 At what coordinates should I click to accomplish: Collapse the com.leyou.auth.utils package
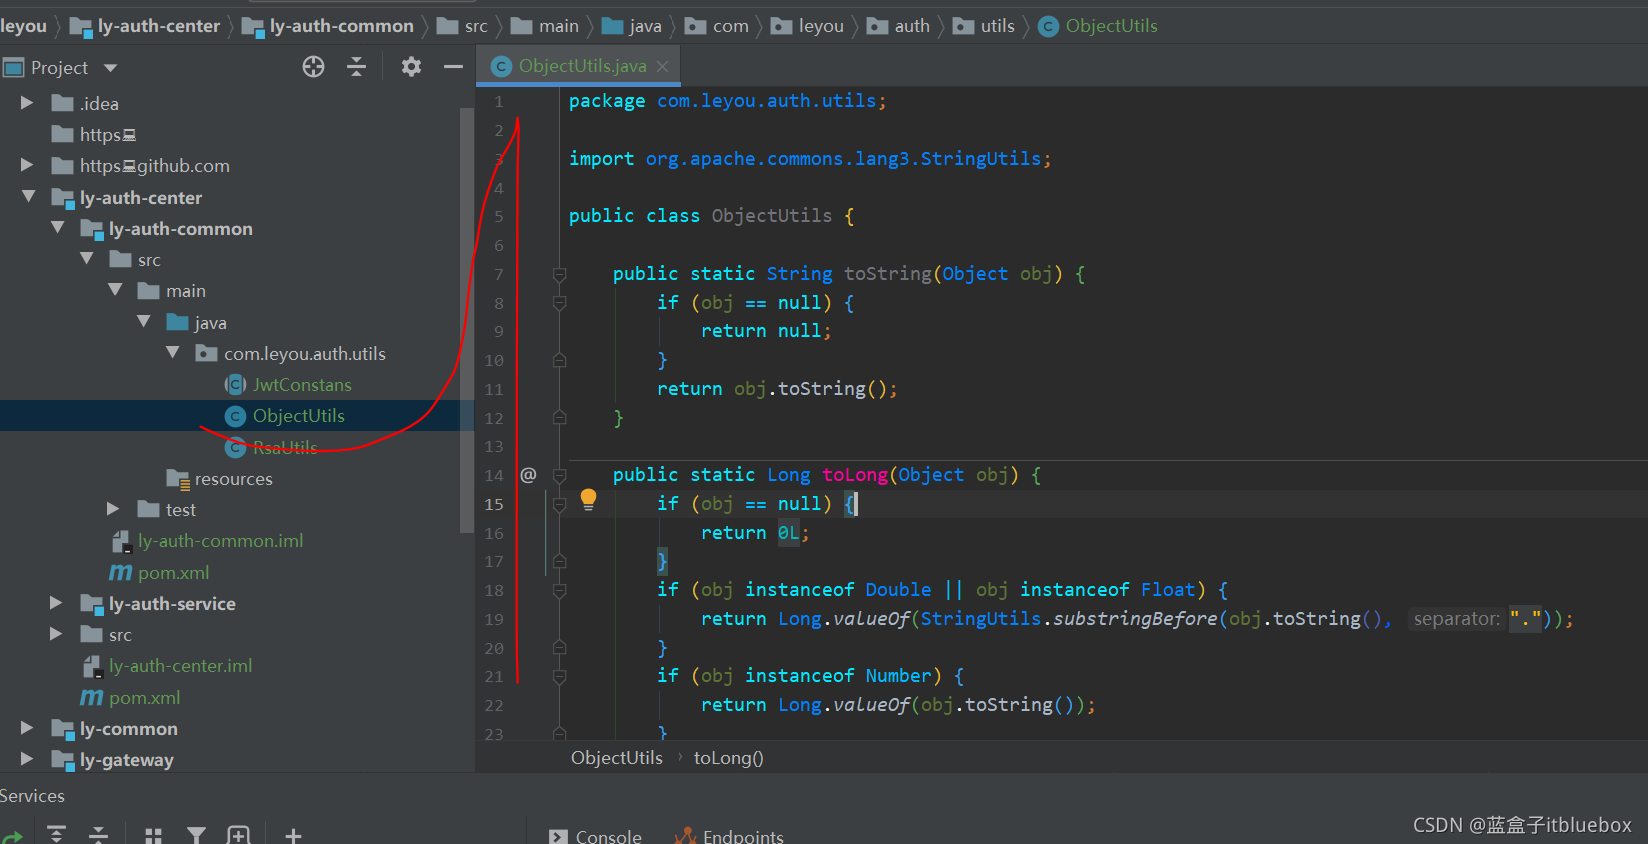(x=173, y=353)
